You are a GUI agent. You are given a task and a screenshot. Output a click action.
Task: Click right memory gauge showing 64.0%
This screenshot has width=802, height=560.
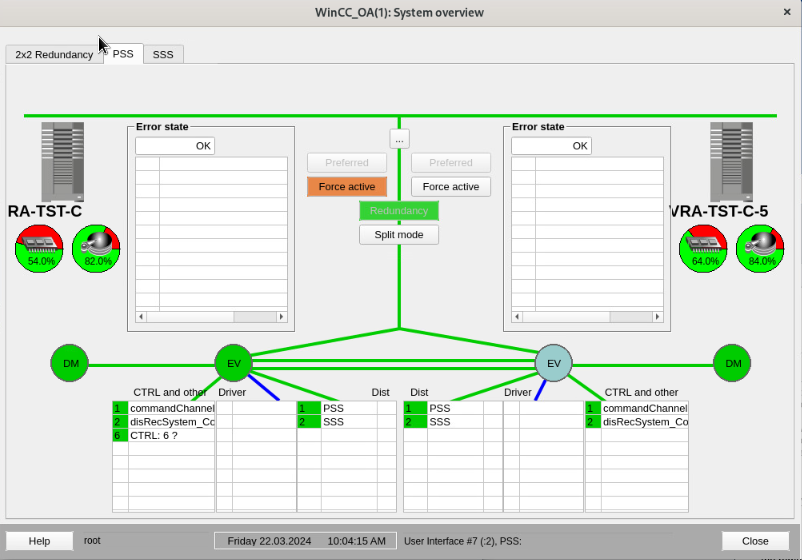[704, 248]
